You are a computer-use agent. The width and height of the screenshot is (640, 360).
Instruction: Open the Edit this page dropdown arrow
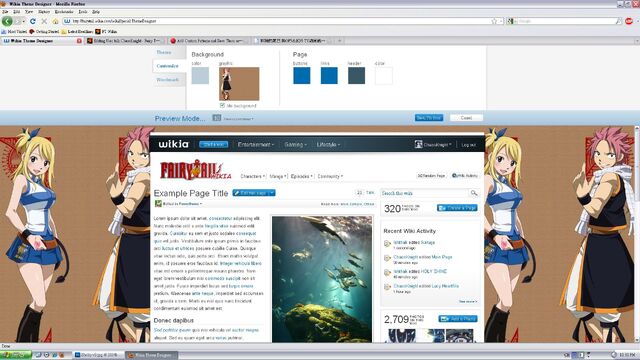pyautogui.click(x=271, y=193)
